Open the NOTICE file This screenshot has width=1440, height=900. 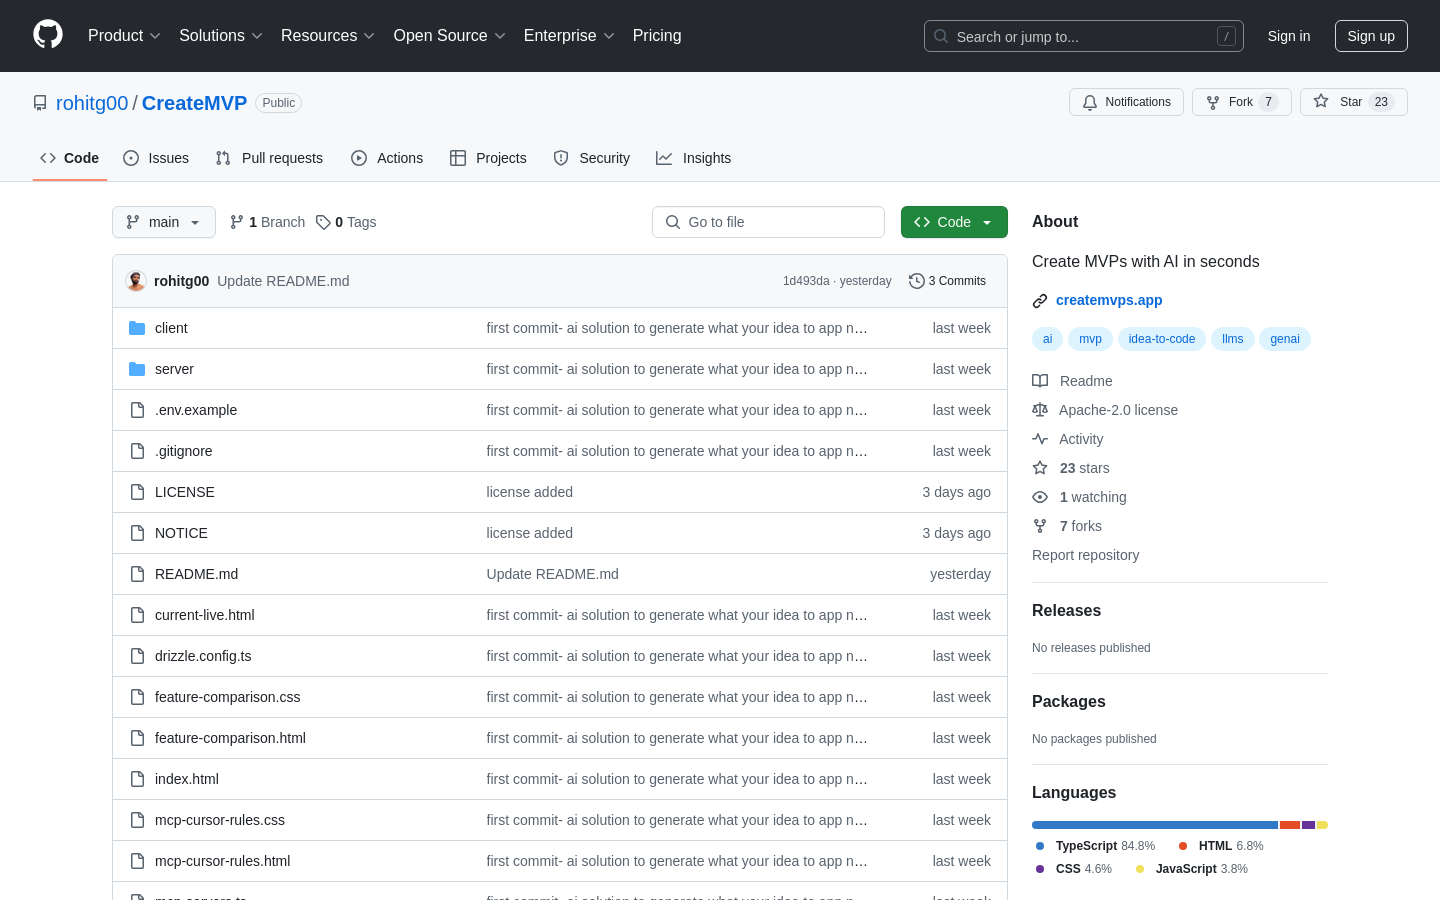181,533
